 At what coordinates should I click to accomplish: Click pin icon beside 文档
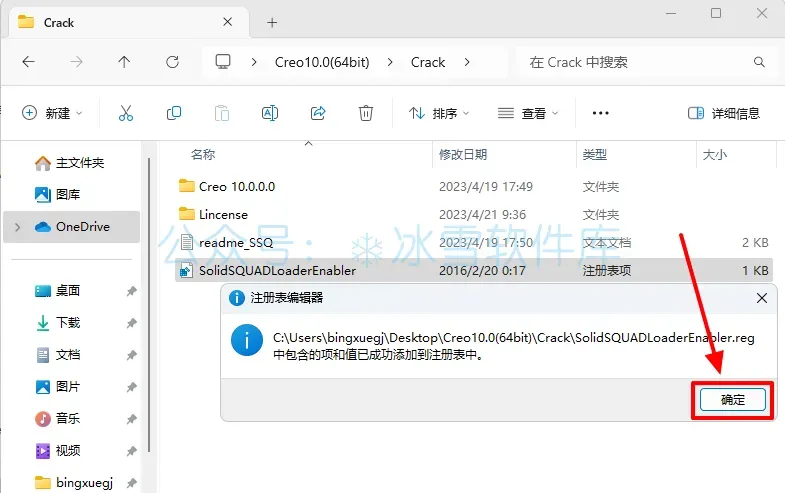click(x=131, y=355)
